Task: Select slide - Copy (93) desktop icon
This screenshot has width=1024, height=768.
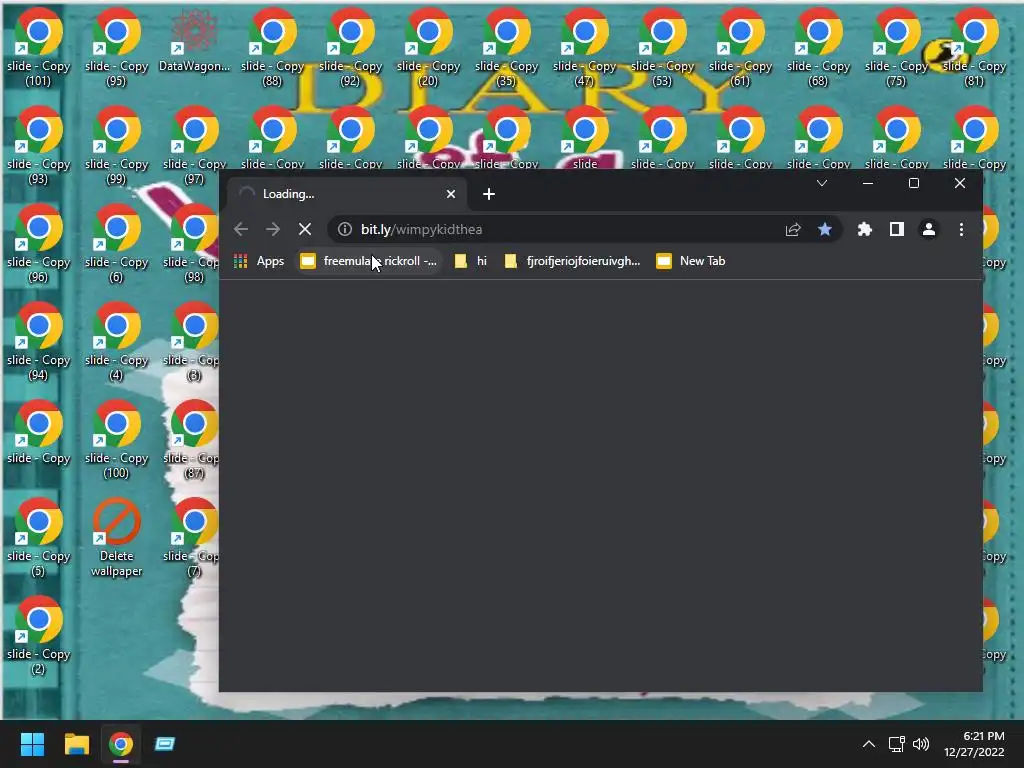Action: (39, 146)
